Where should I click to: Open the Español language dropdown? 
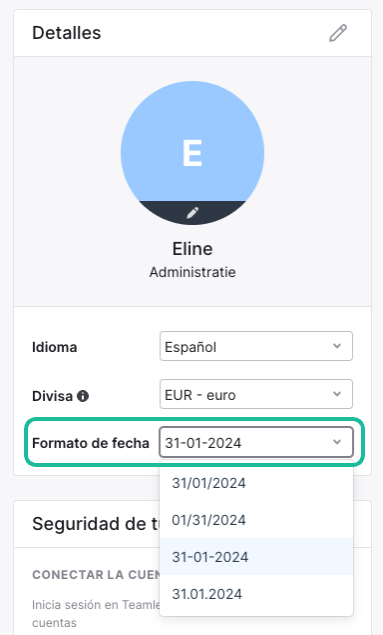(256, 346)
